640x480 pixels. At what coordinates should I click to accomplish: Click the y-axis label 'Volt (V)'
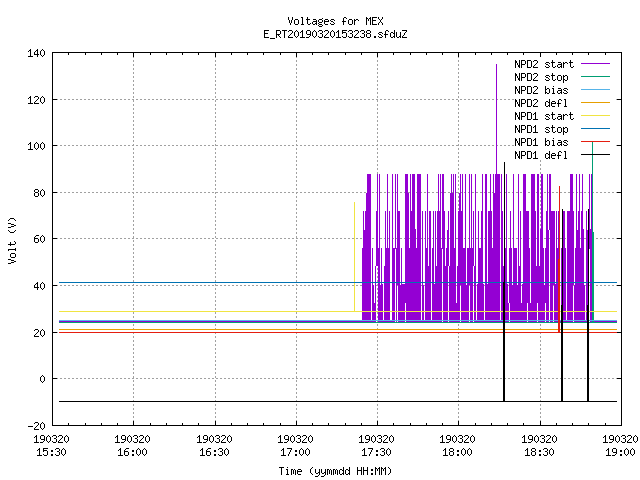tap(12, 240)
